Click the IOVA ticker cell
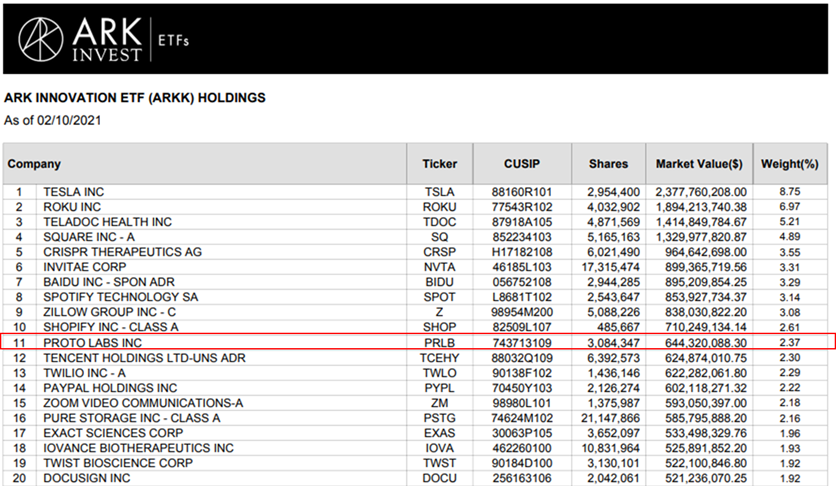The height and width of the screenshot is (486, 836). click(x=440, y=448)
